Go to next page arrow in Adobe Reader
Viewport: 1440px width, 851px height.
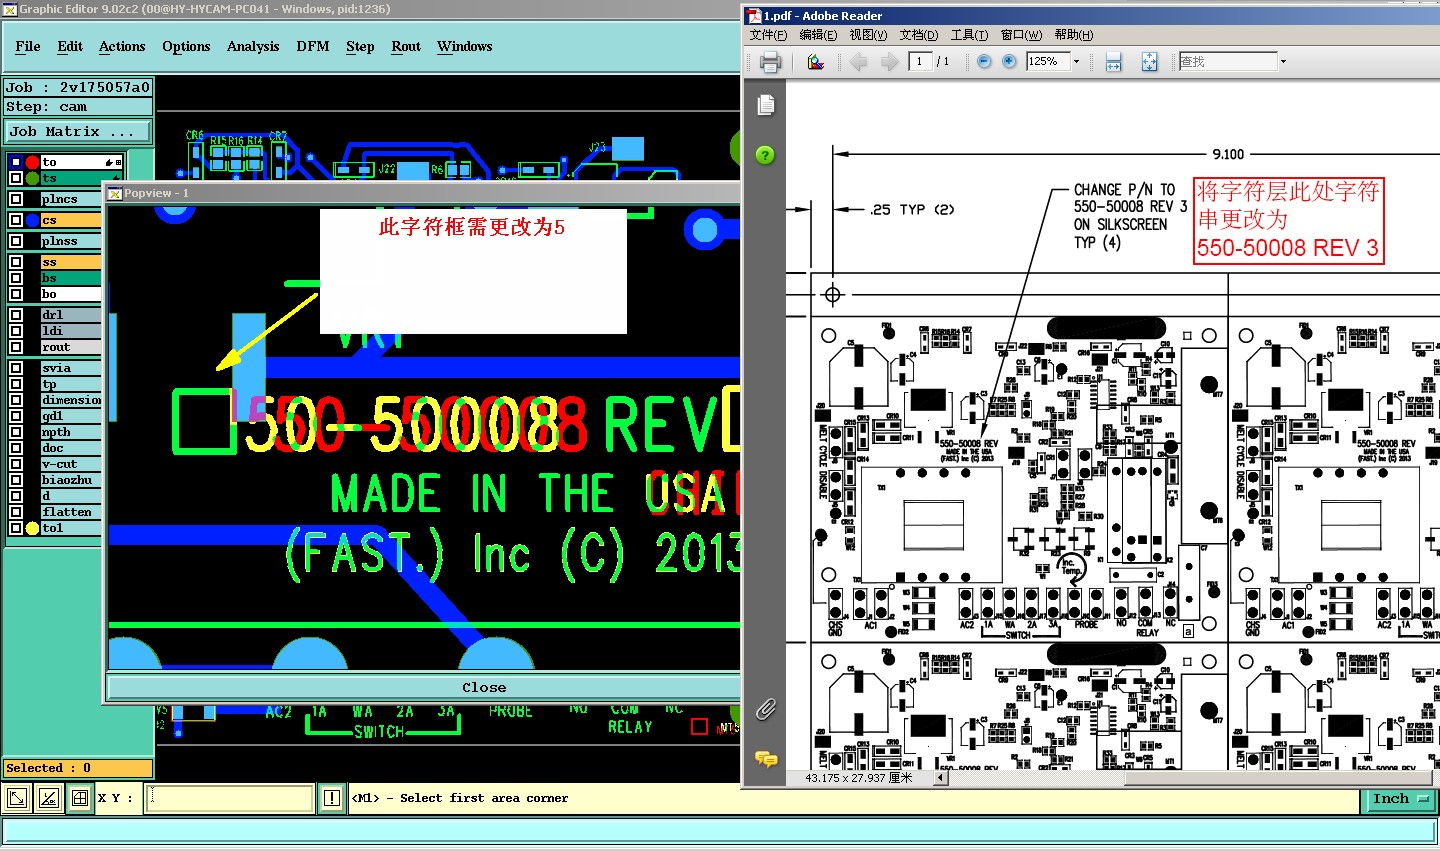click(889, 62)
